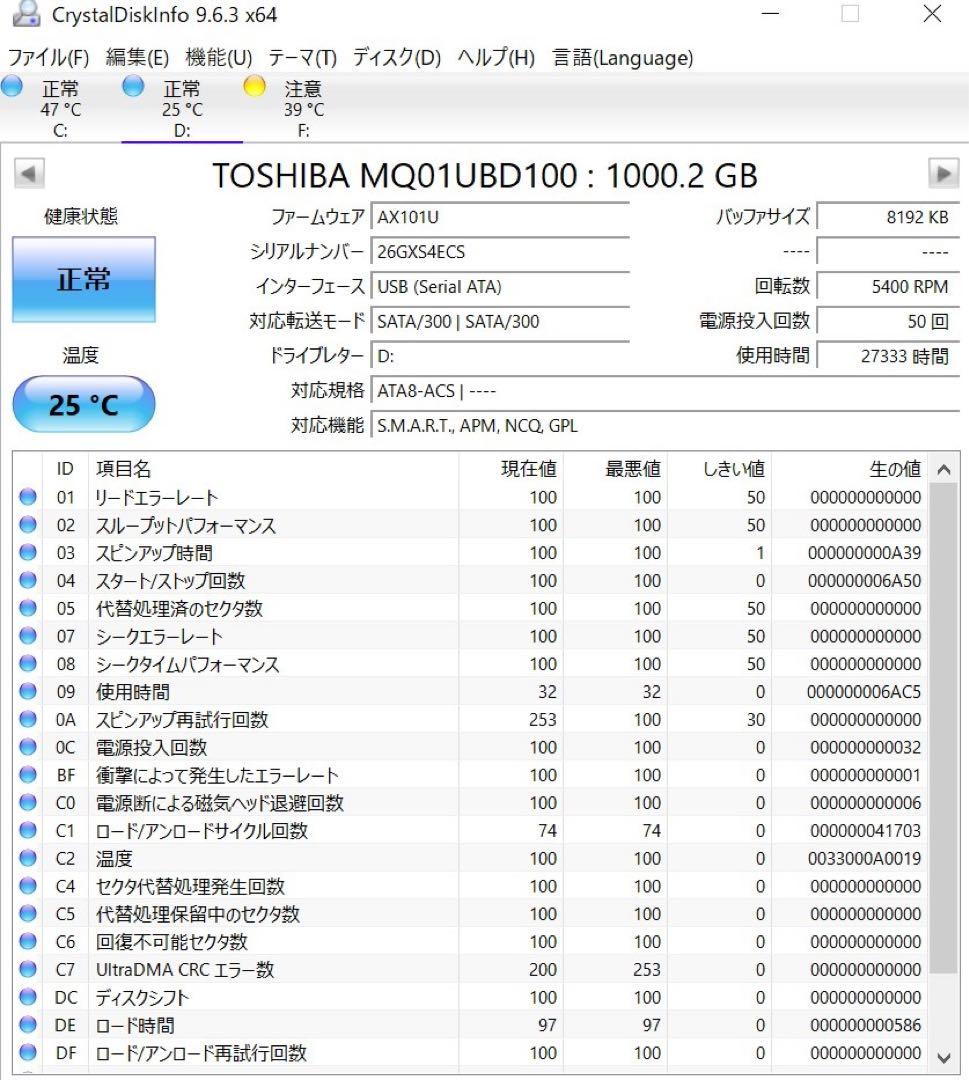
Task: Click status circle for 08 シークタイムパフォーマンス
Action: [x=28, y=663]
